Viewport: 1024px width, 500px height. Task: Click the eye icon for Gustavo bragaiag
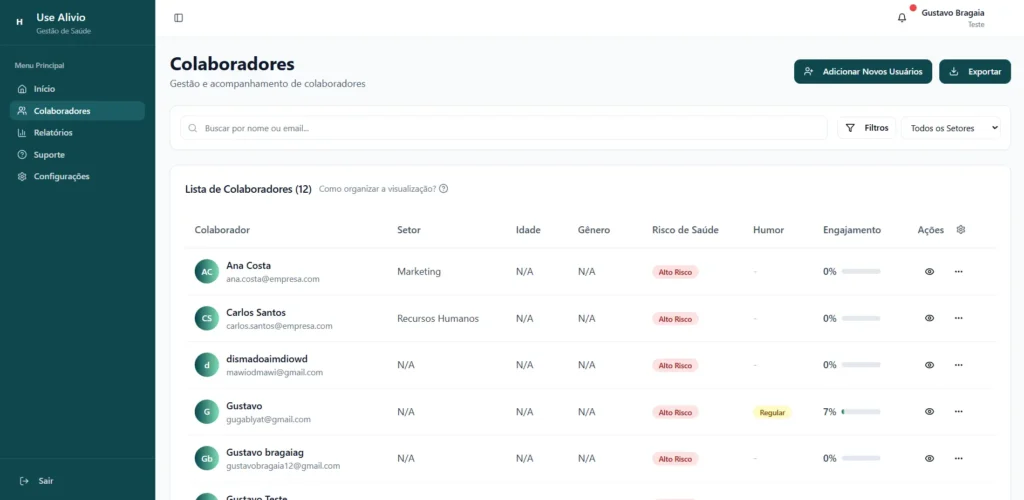click(x=929, y=459)
